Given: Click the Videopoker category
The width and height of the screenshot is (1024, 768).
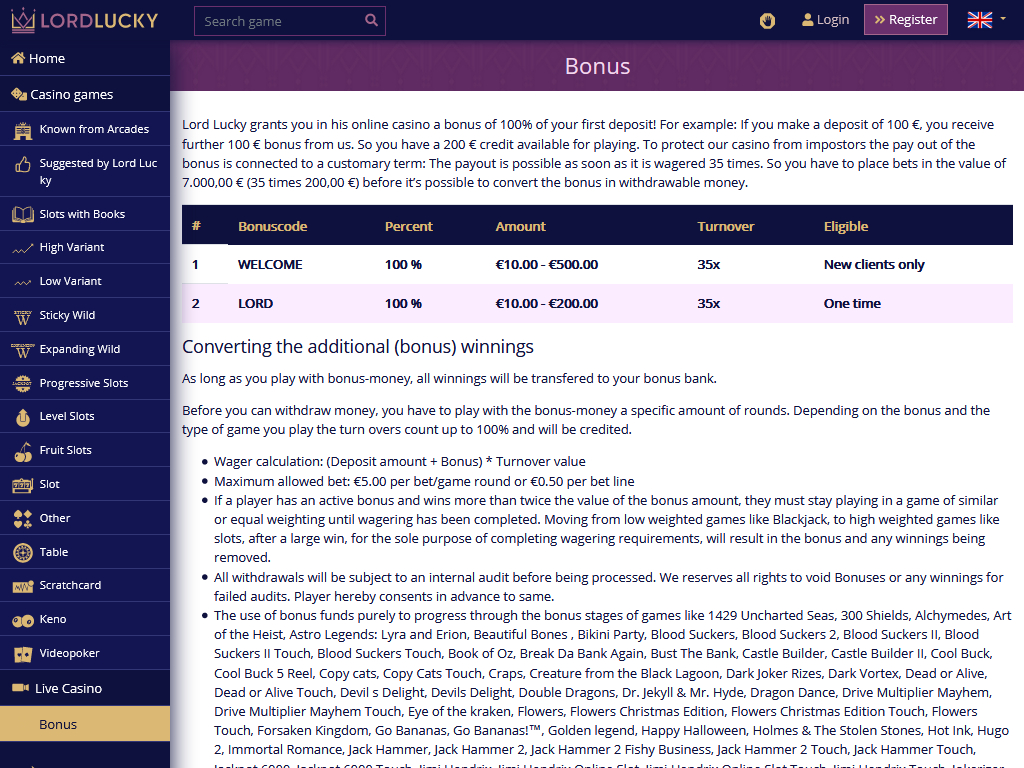Looking at the screenshot, I should click(69, 653).
